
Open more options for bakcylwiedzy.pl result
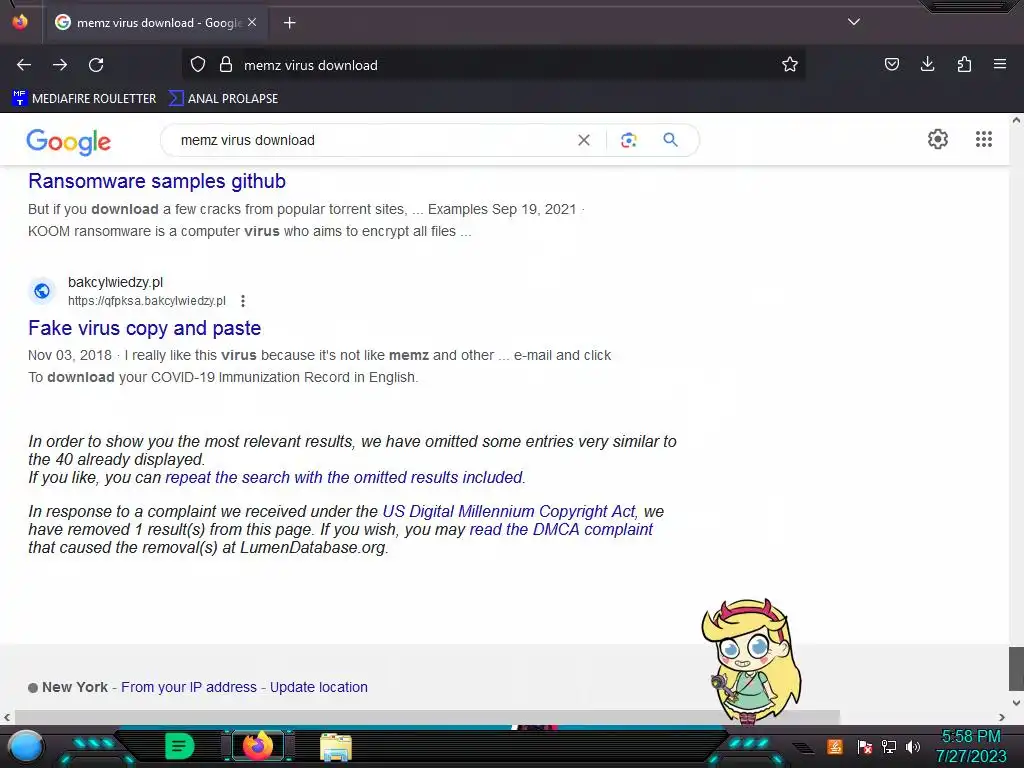(x=243, y=301)
